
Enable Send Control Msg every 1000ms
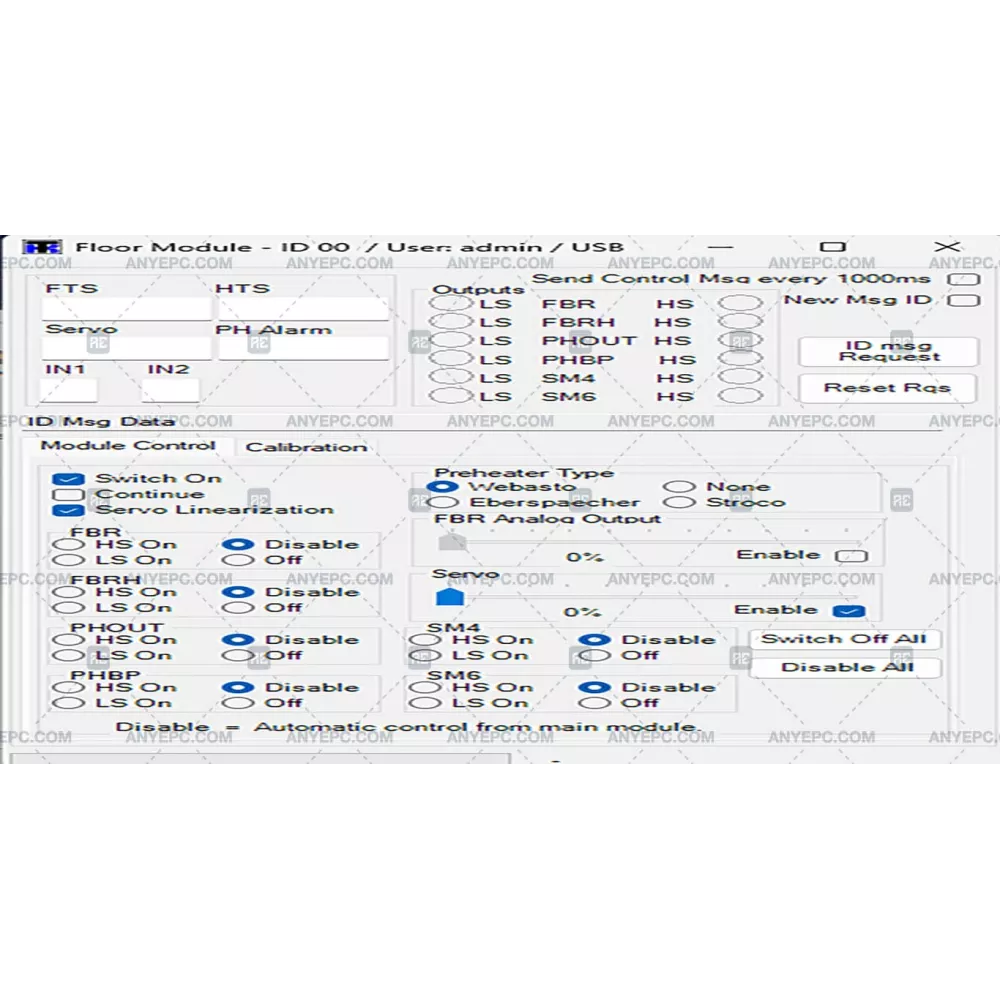(x=964, y=279)
